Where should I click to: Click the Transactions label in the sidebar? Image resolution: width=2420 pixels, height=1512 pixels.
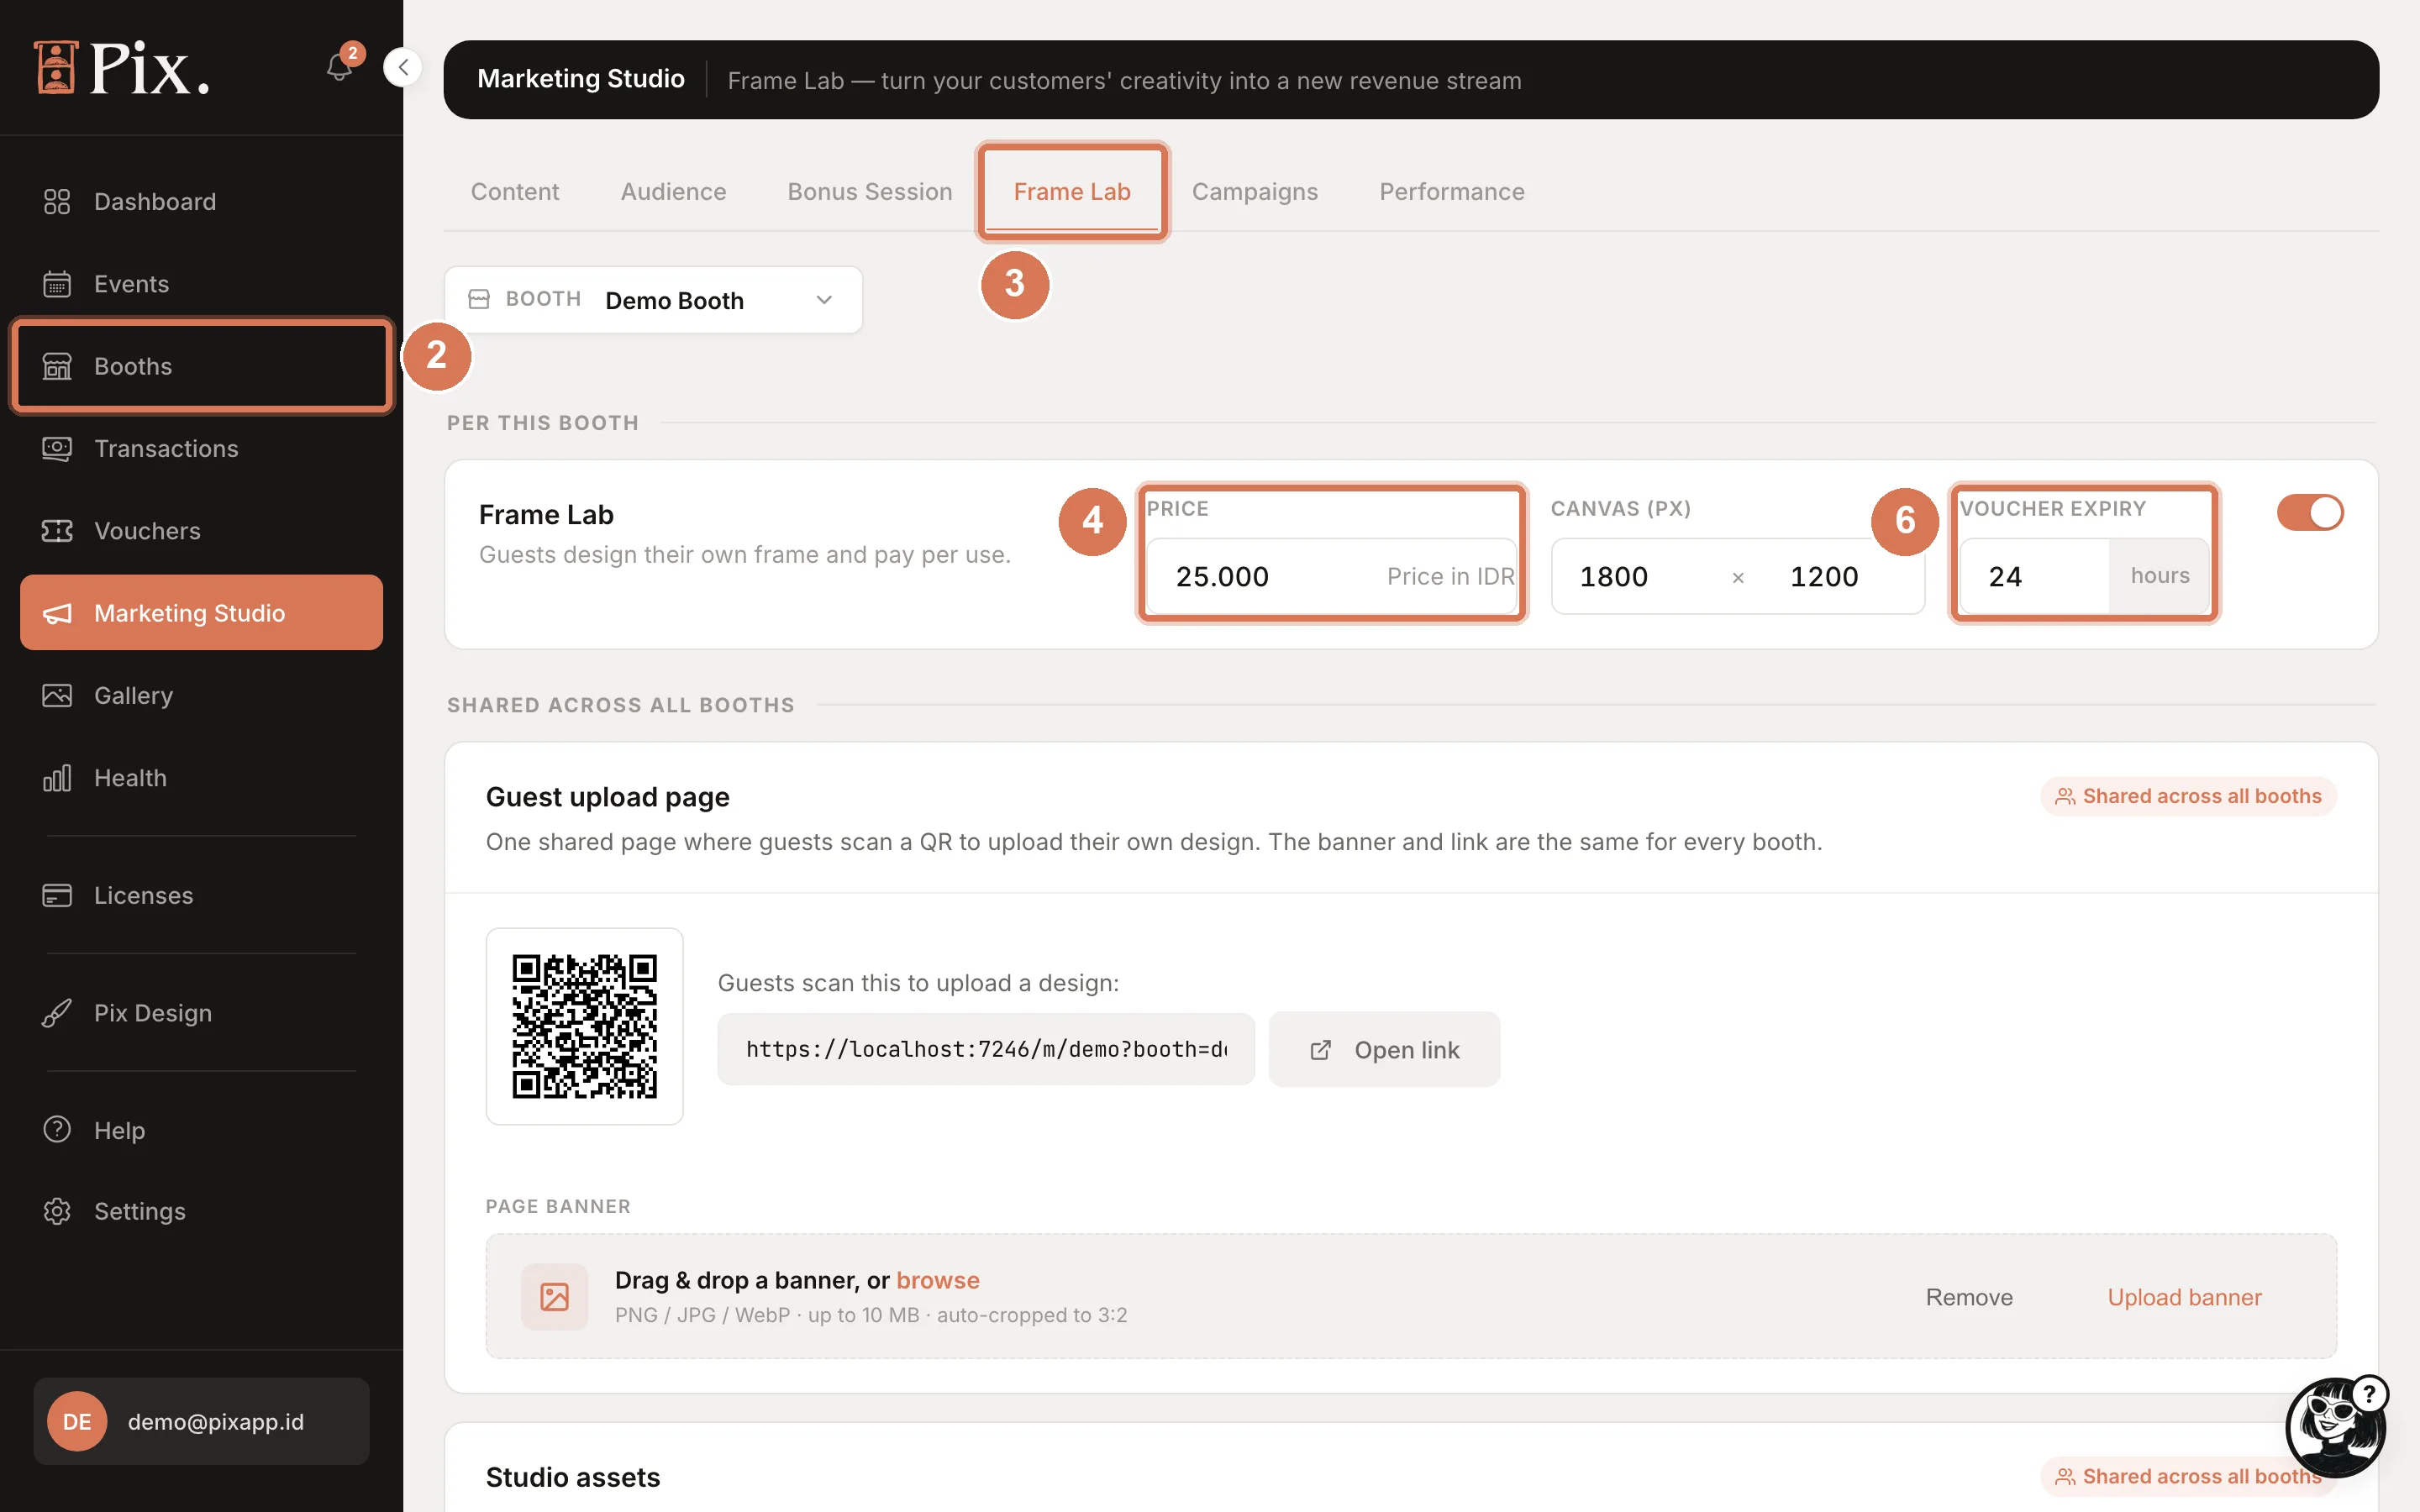point(166,449)
